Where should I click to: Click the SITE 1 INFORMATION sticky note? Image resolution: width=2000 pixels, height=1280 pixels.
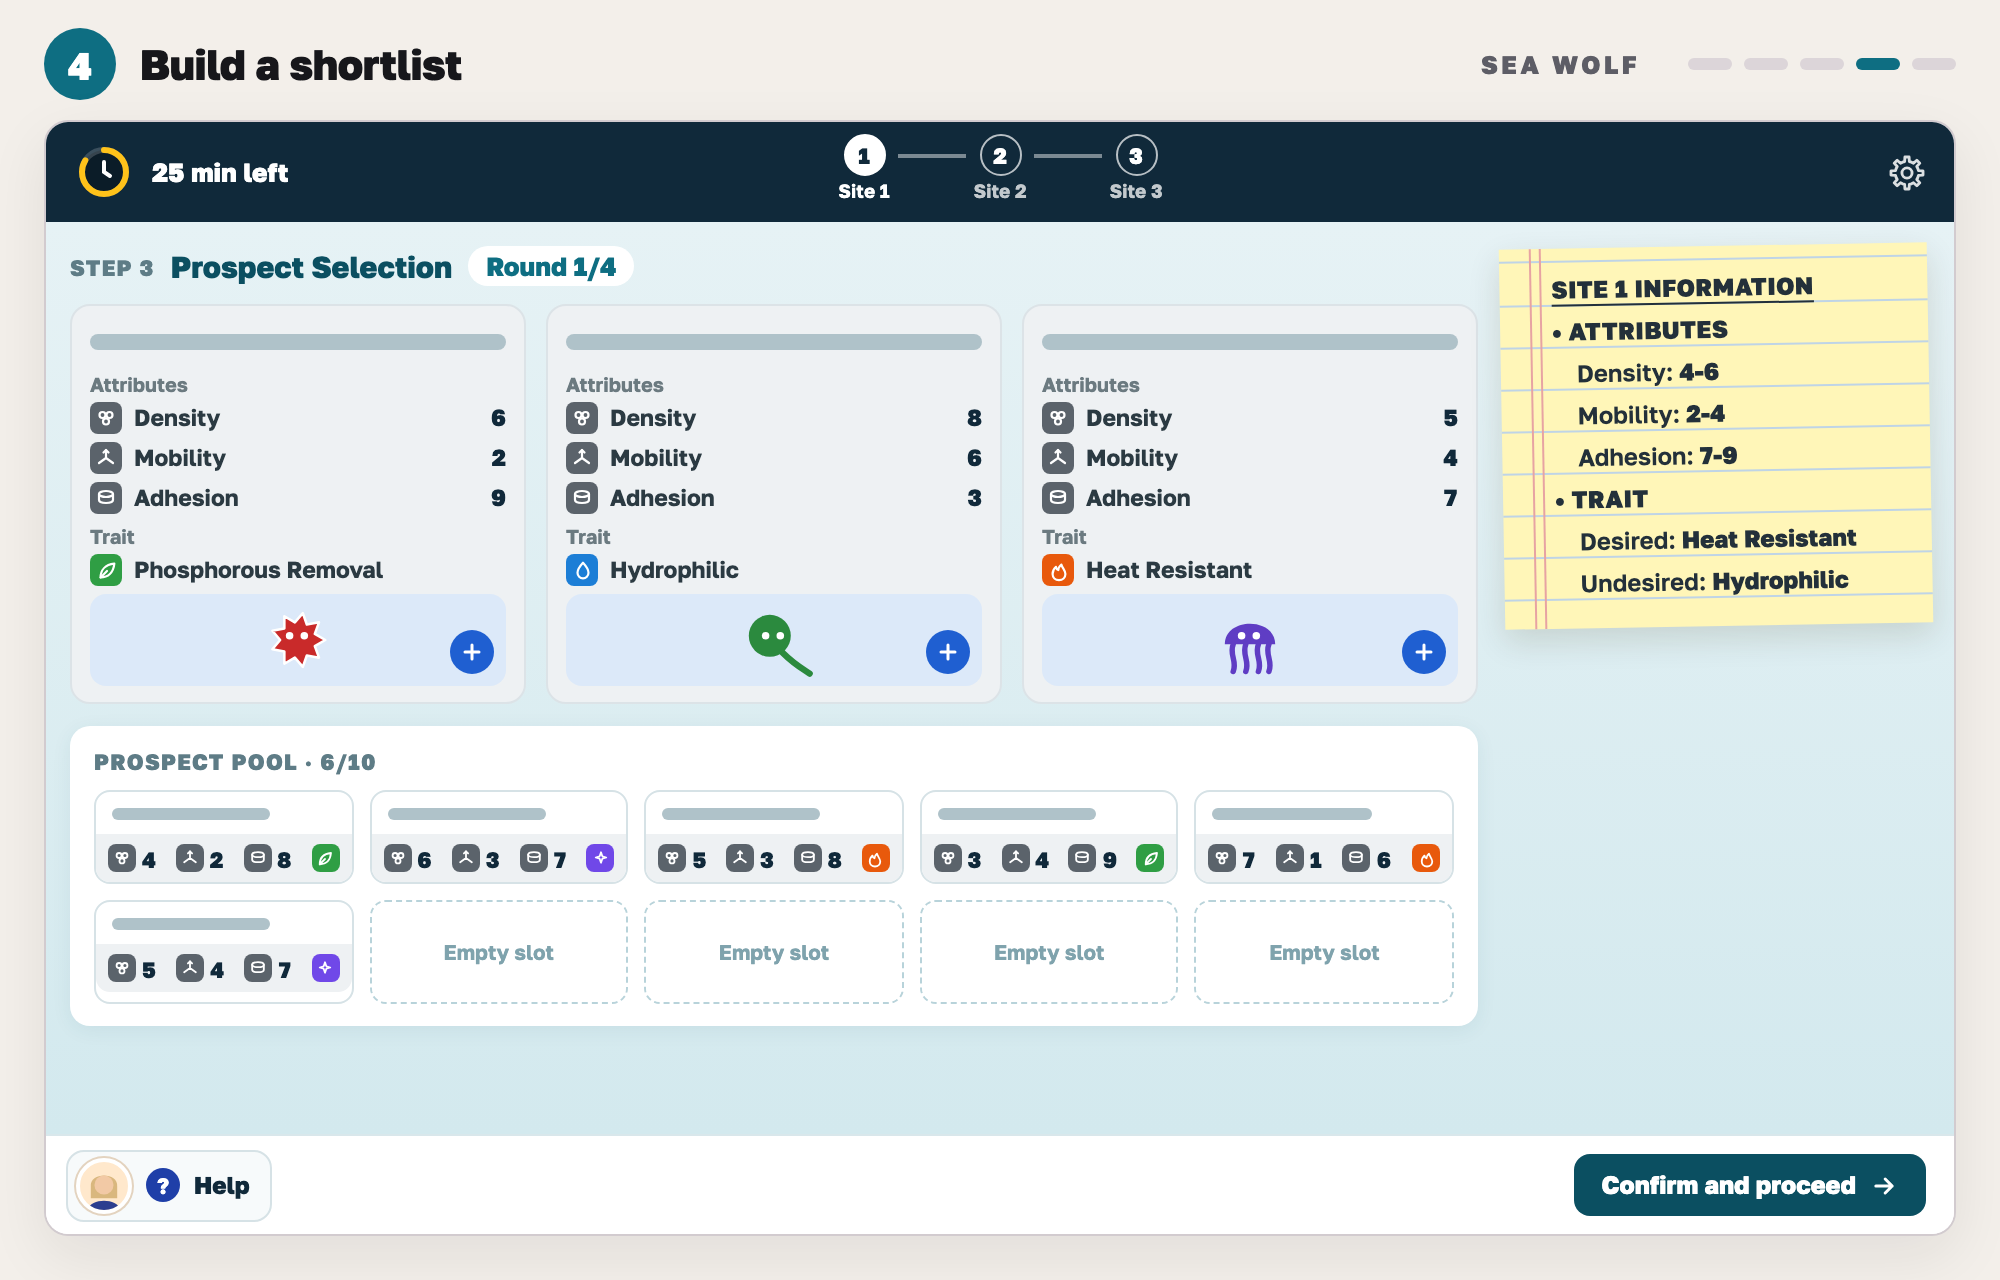(1716, 437)
